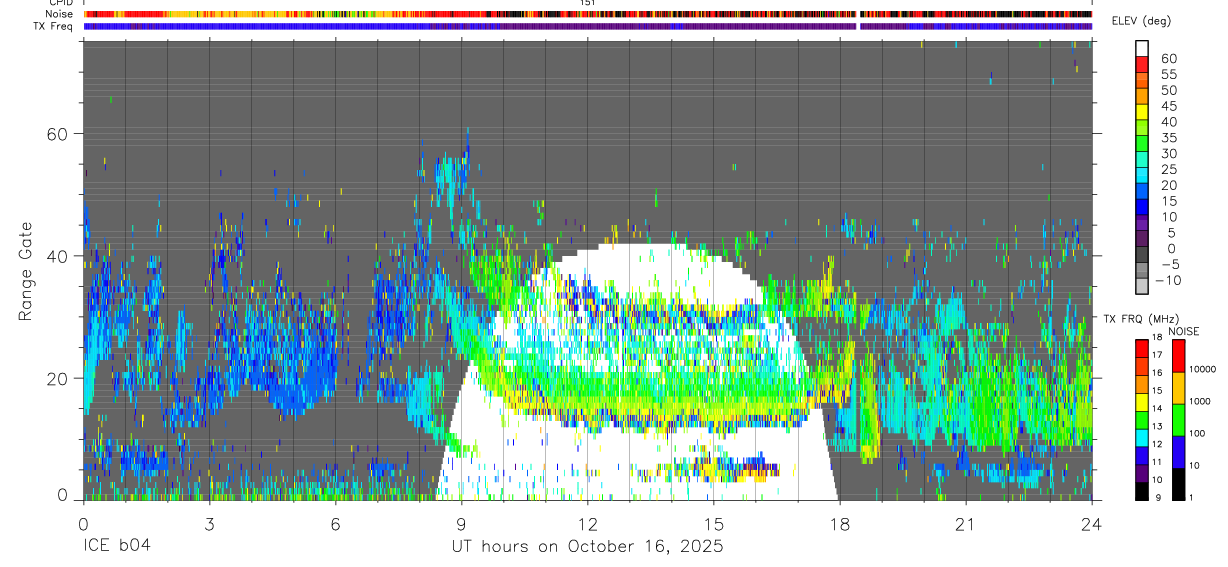Image resolution: width=1228 pixels, height=567 pixels.
Task: Click the yellow swatch in the TX FRQ bar
Action: (x=1142, y=401)
